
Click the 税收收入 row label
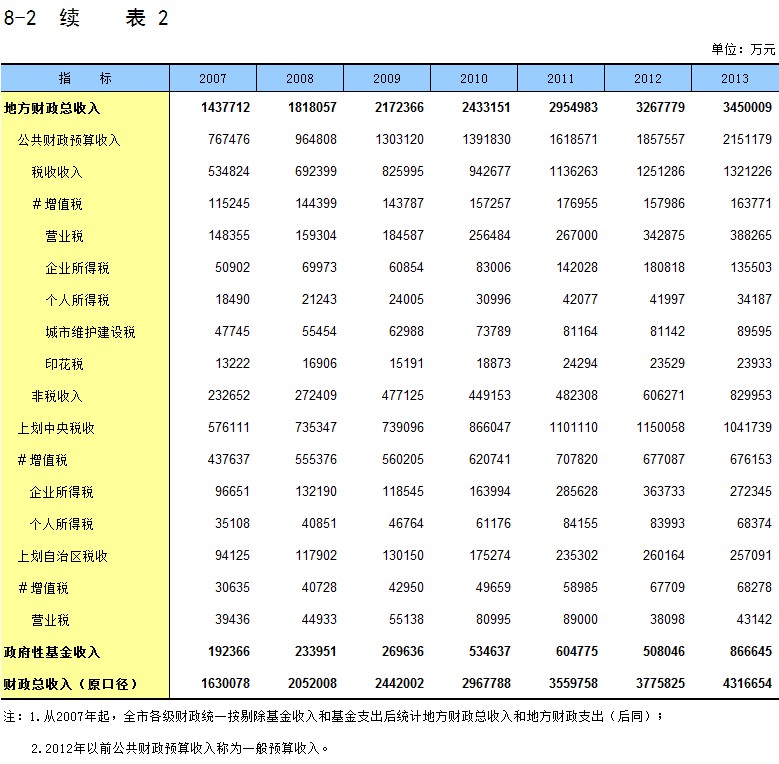pyautogui.click(x=57, y=172)
